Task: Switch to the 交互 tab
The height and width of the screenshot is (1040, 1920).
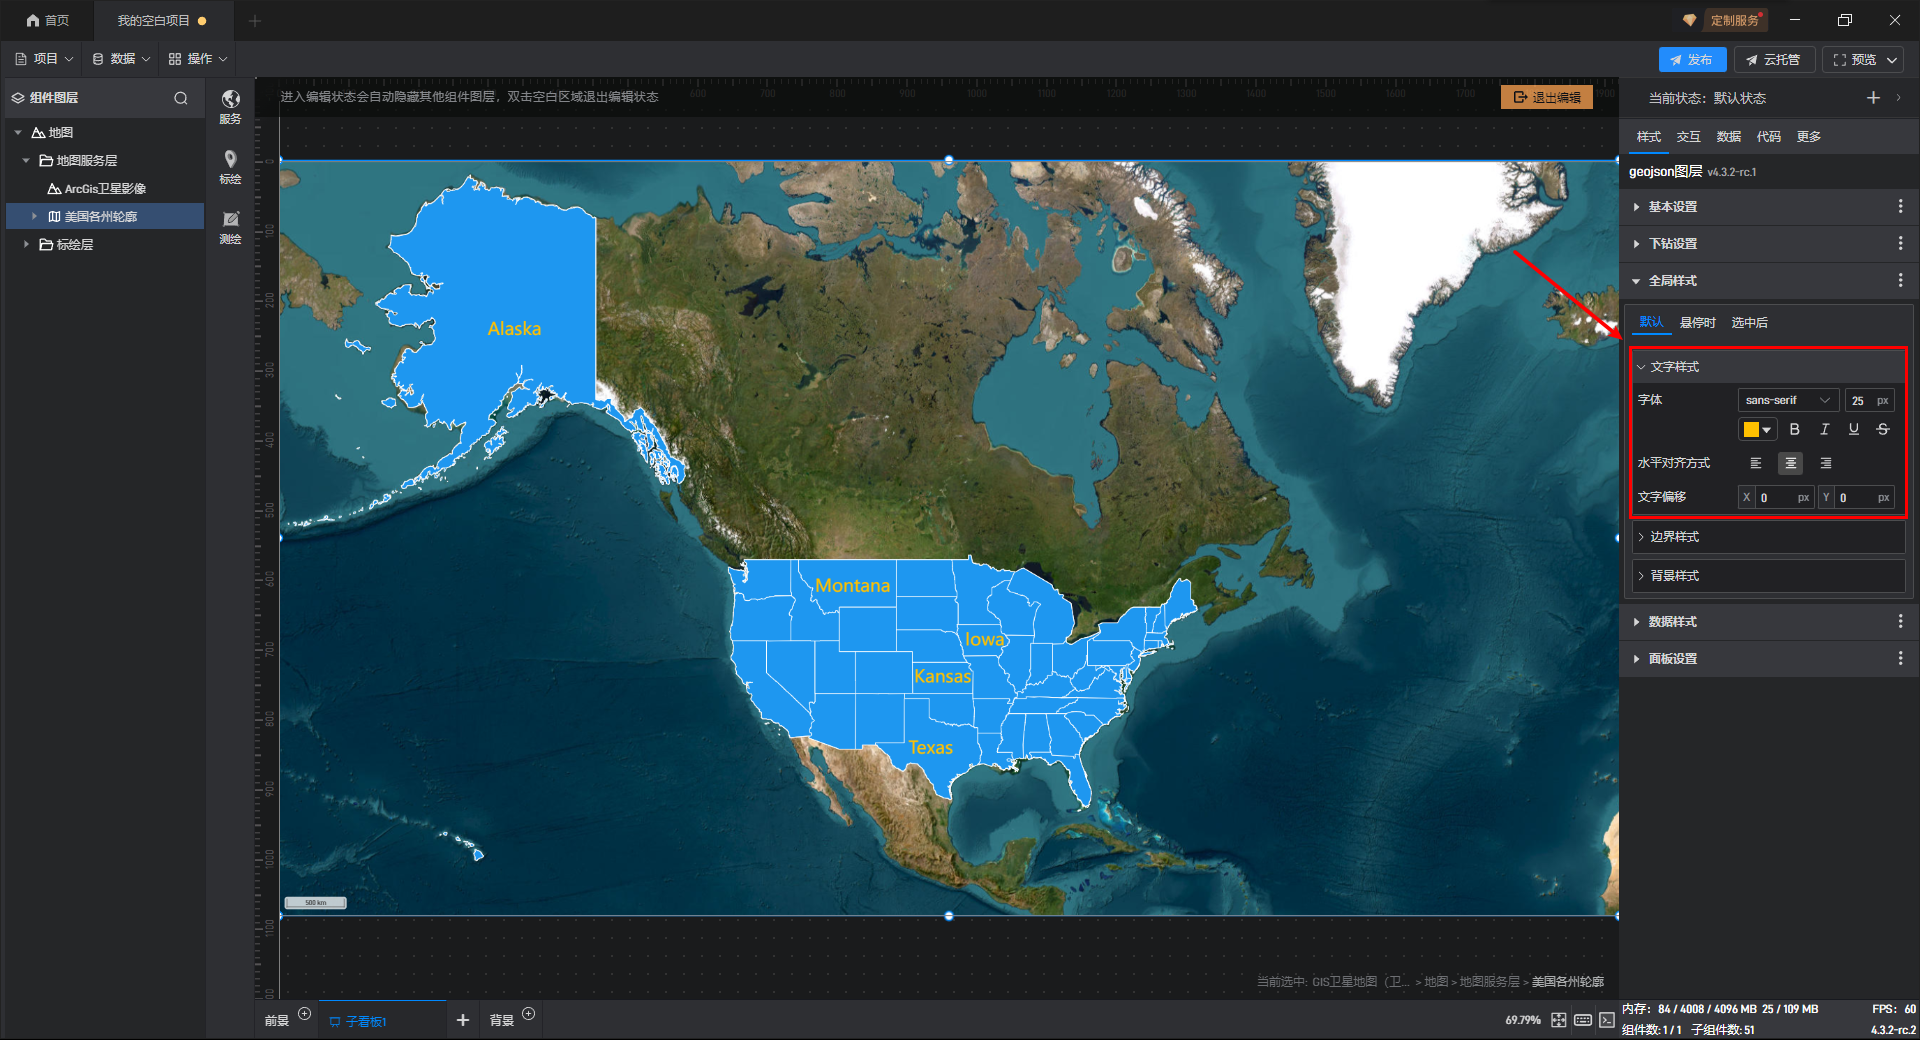Action: (x=1689, y=137)
